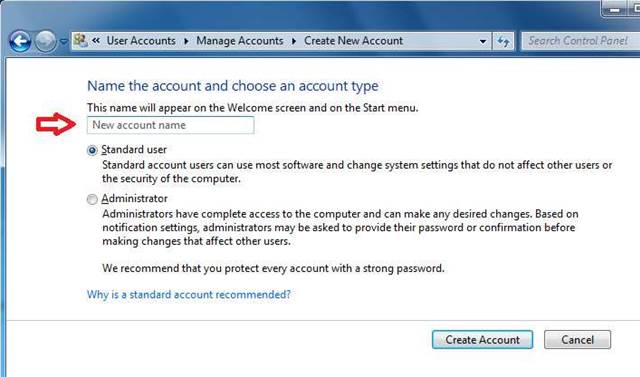640x377 pixels.
Task: Click the greyed-out Forward navigation button
Action: 45,41
